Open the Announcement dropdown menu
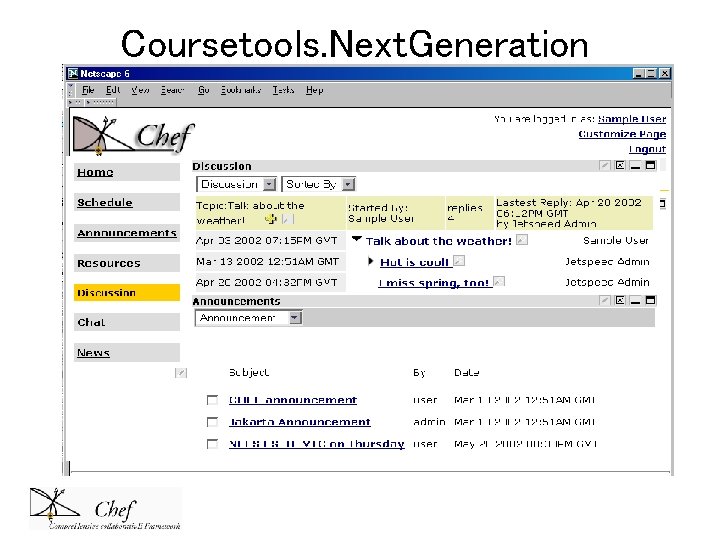 click(x=248, y=318)
